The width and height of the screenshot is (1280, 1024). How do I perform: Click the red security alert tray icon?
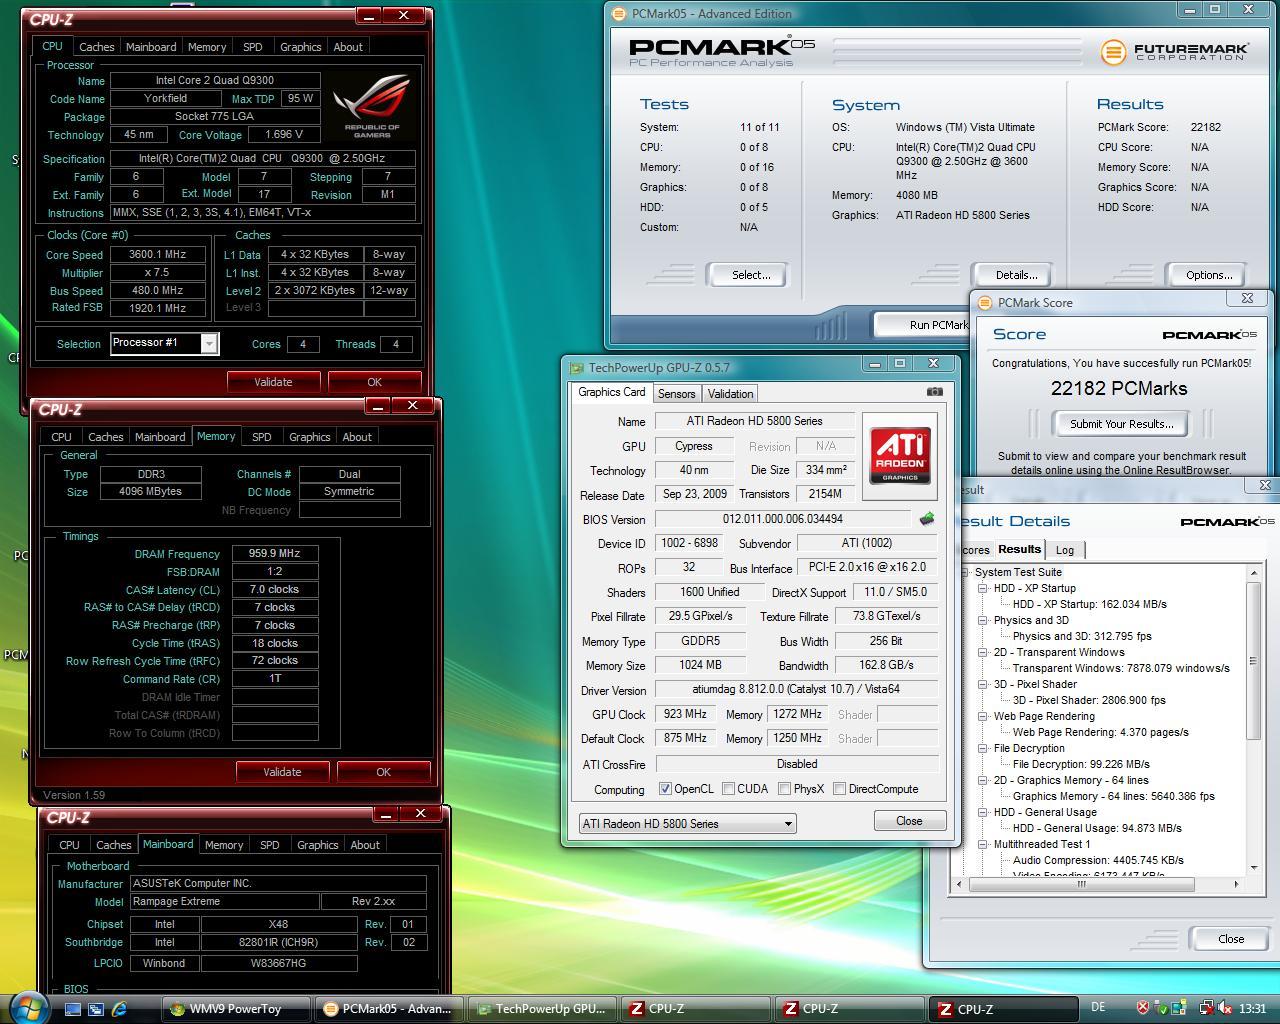[x=1144, y=1008]
